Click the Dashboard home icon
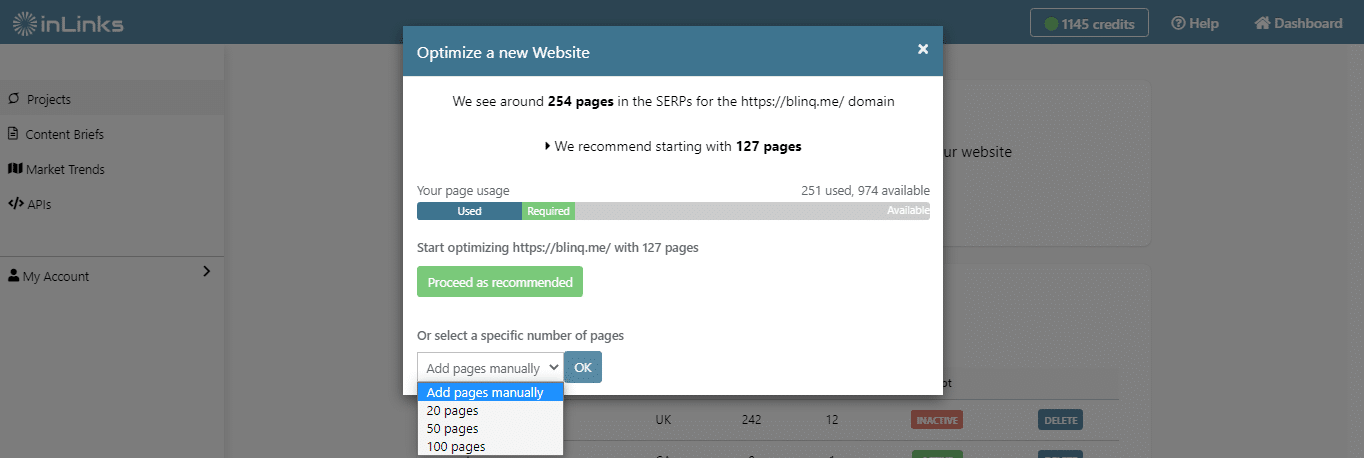This screenshot has height=458, width=1364. point(1262,23)
